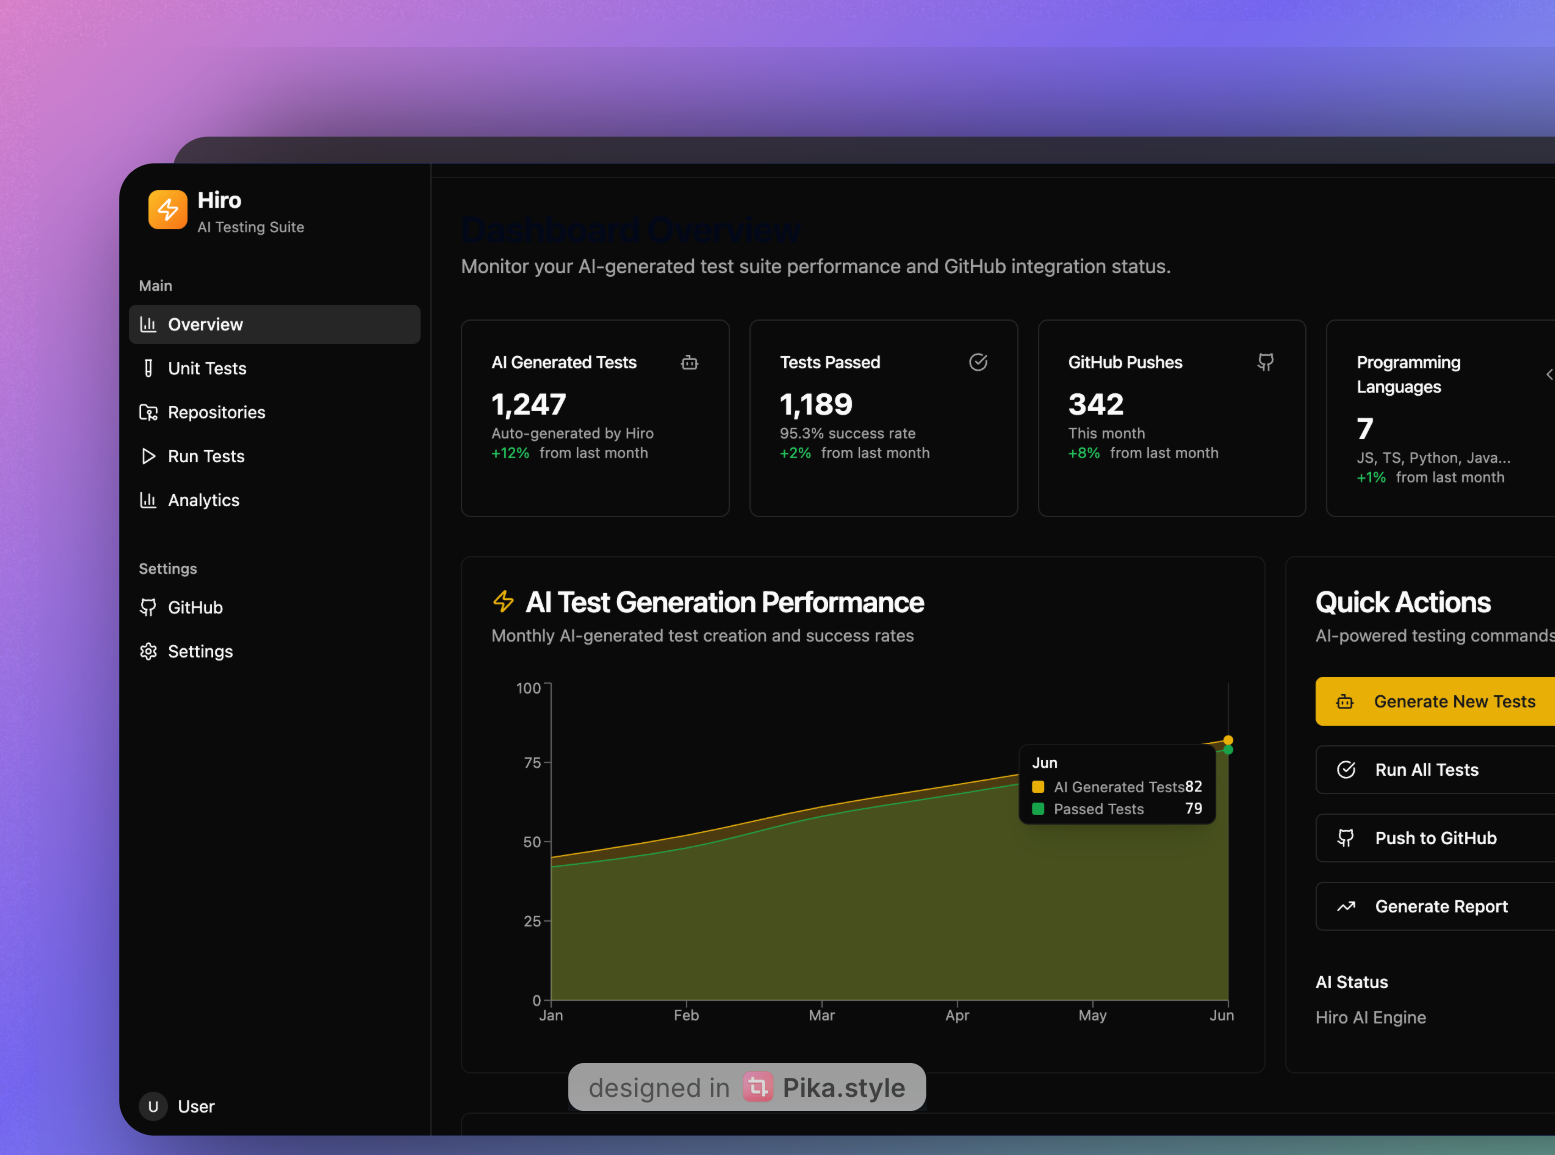Screen dimensions: 1555x1155
Task: Click the gear icon next to Settings
Action: click(148, 651)
